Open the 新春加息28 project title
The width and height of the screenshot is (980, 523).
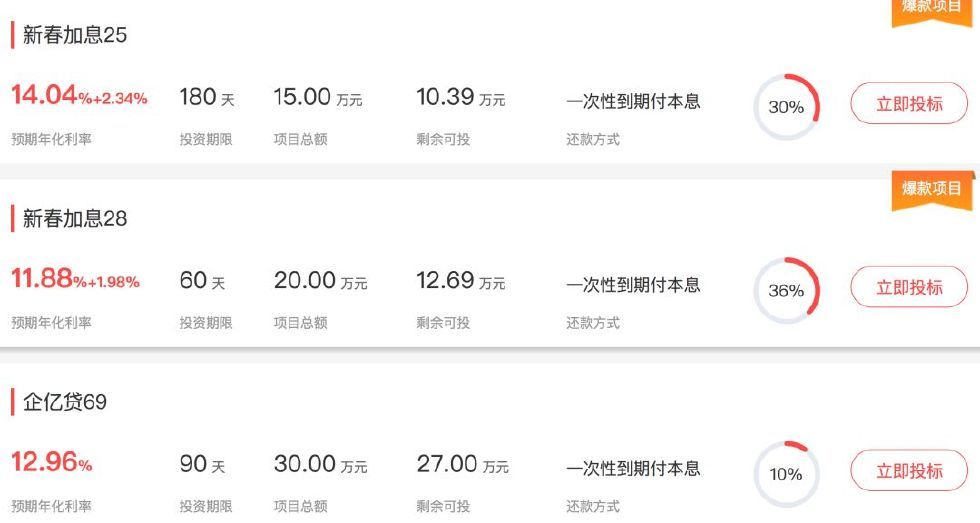[75, 218]
